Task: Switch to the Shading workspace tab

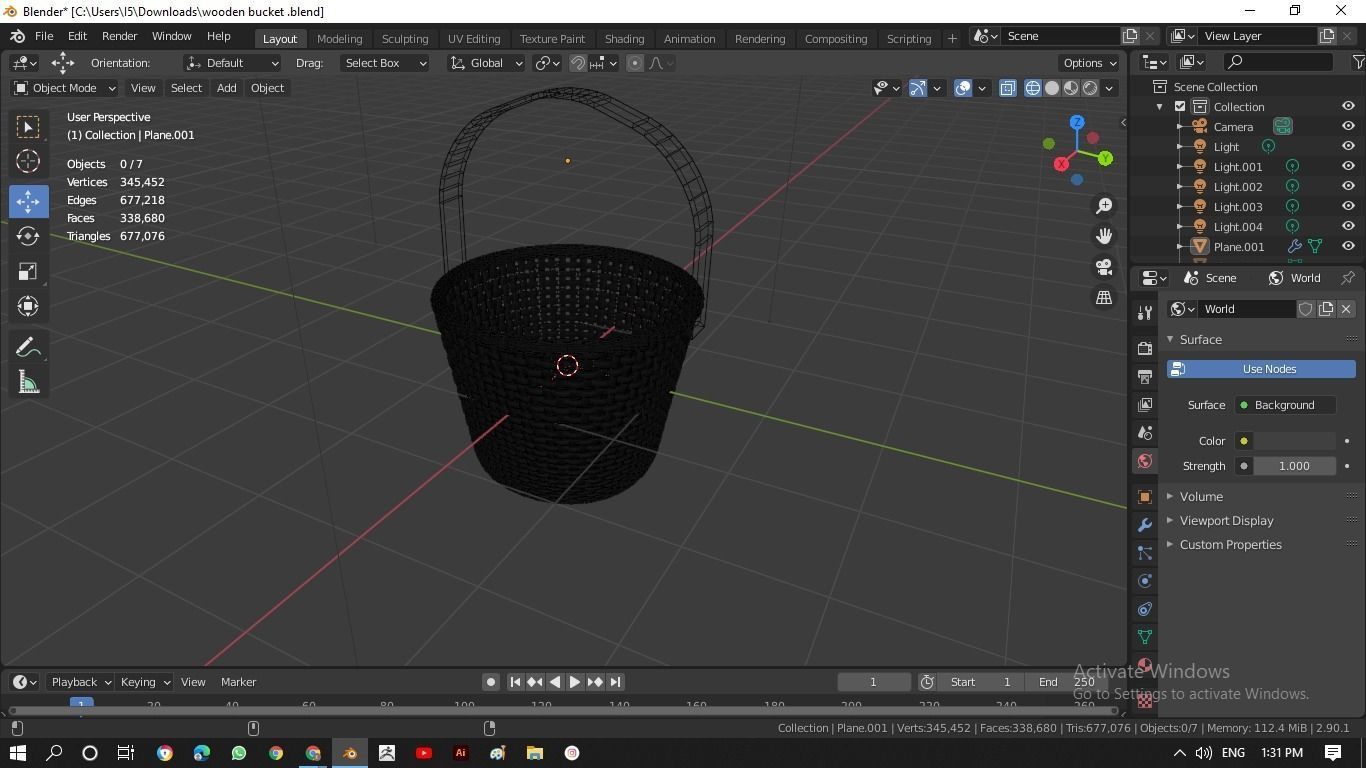Action: tap(624, 38)
